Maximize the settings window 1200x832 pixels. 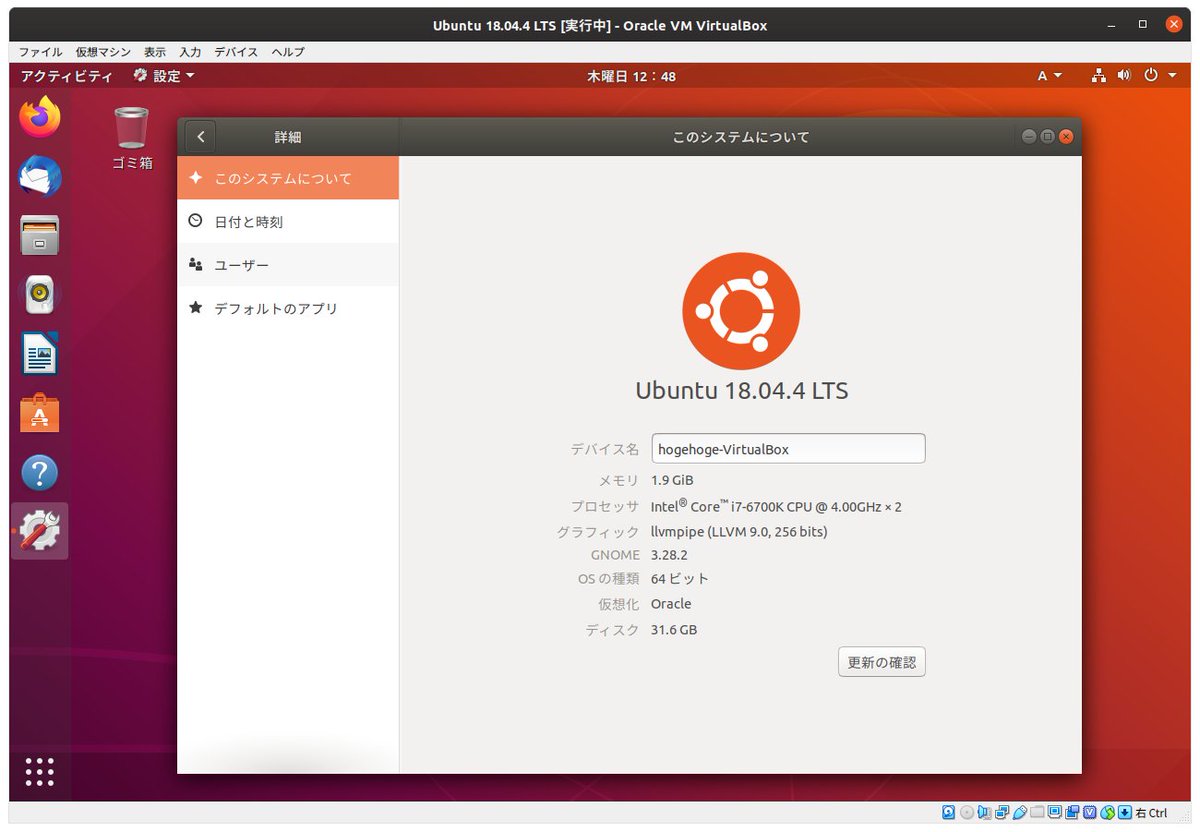click(x=1047, y=137)
